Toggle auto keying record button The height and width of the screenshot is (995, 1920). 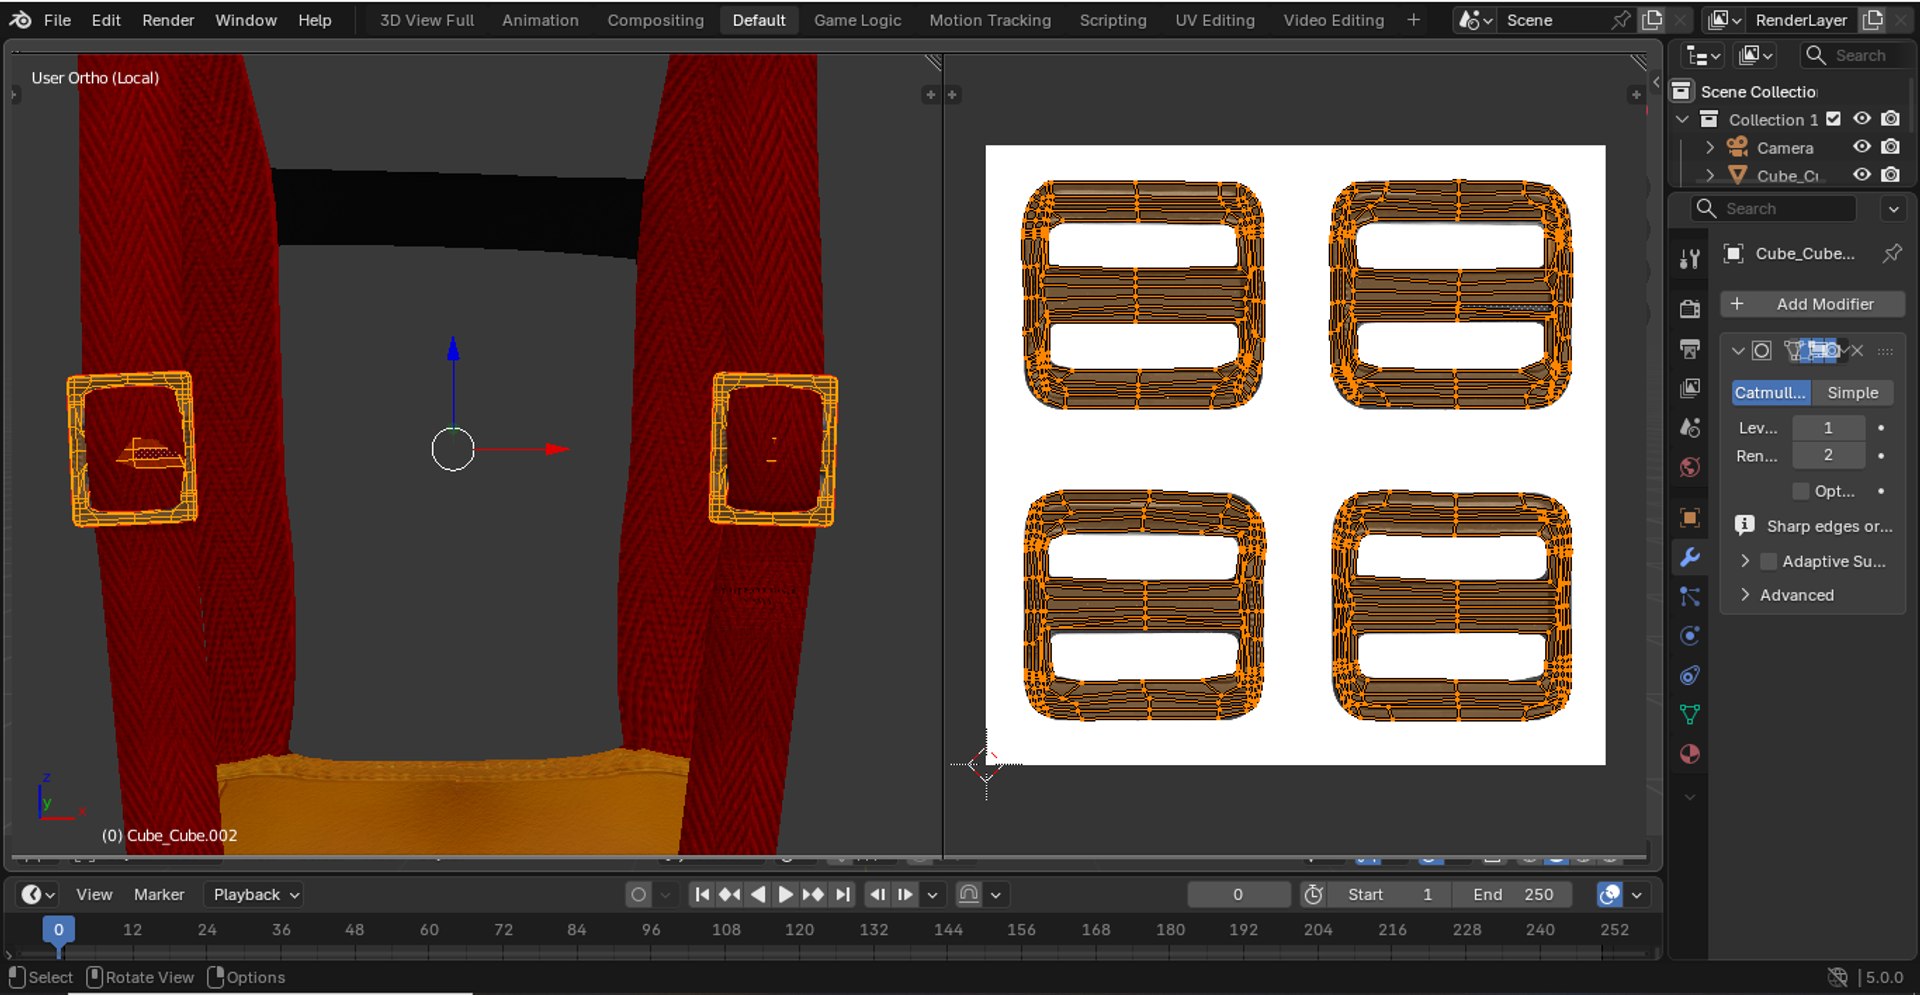638,894
